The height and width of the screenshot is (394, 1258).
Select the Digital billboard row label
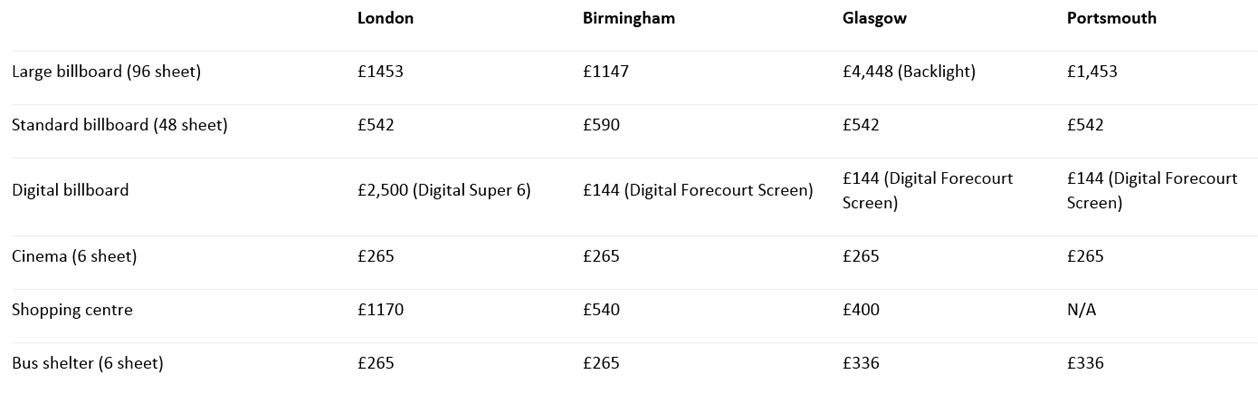(x=70, y=190)
